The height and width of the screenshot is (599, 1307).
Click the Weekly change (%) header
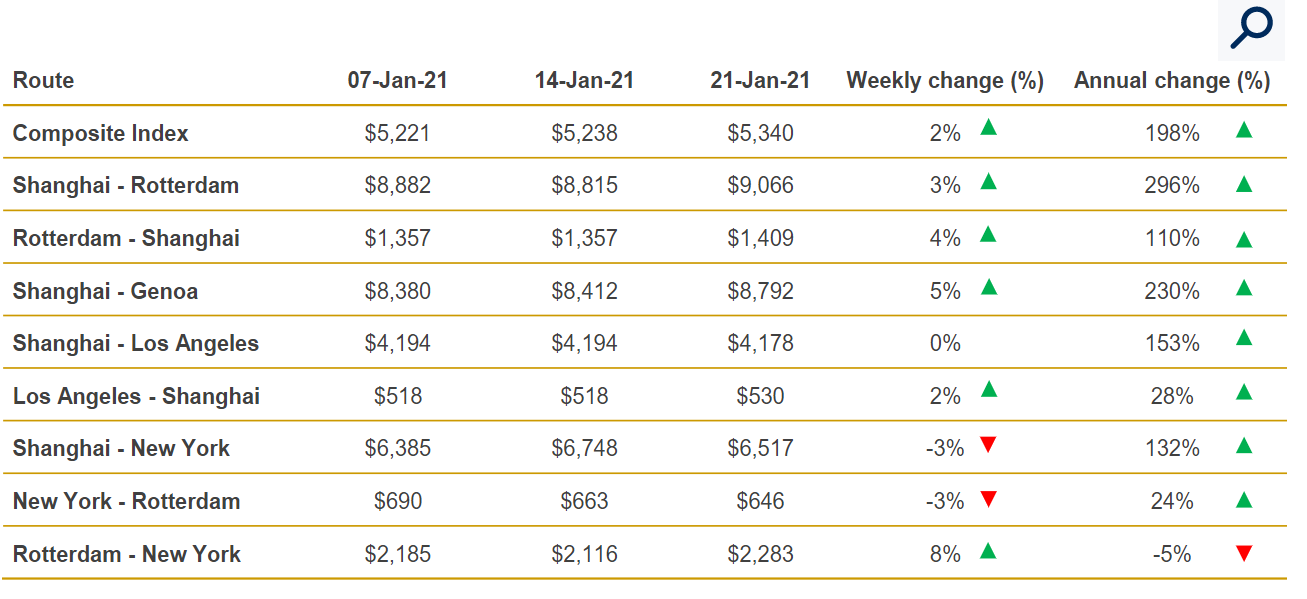coord(945,81)
